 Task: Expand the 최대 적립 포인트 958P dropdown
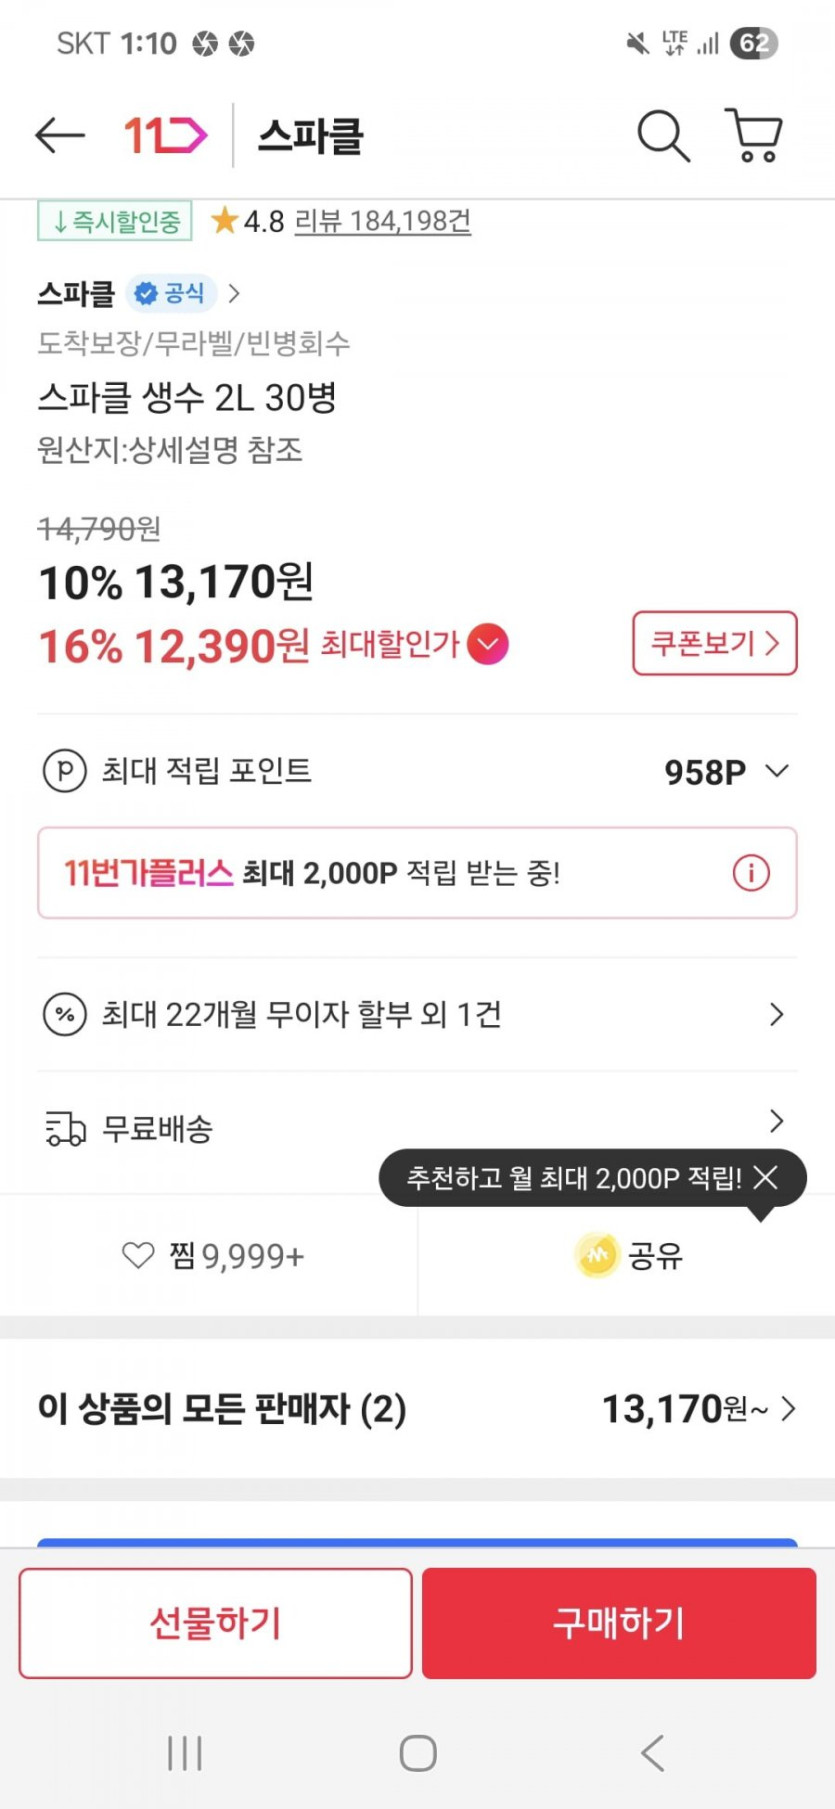[776, 771]
